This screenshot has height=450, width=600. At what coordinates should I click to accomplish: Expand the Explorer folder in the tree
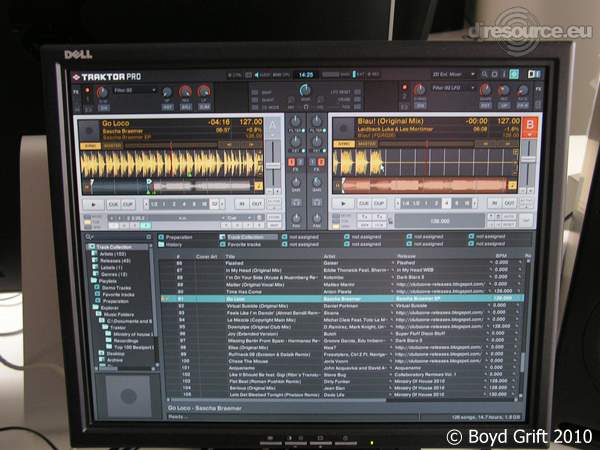coord(95,307)
